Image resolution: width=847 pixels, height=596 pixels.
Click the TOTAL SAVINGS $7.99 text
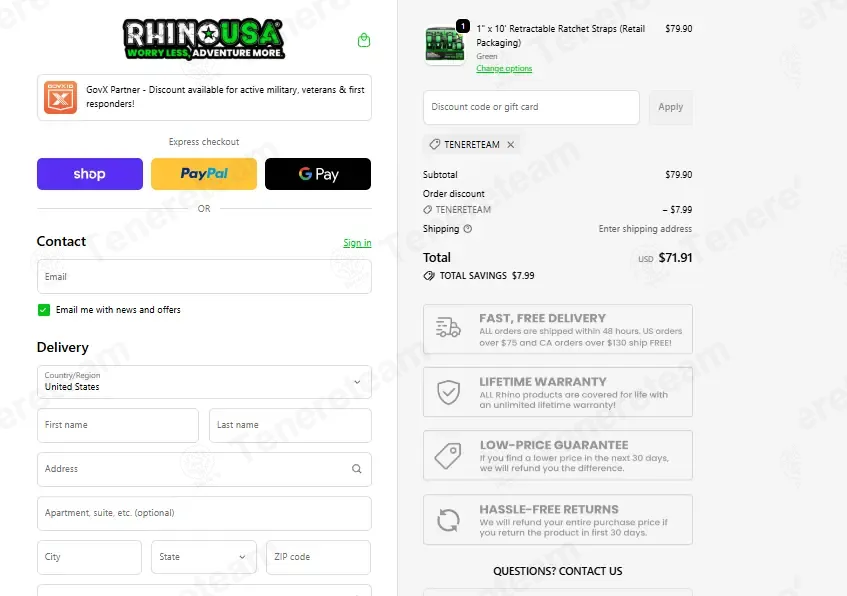[487, 276]
